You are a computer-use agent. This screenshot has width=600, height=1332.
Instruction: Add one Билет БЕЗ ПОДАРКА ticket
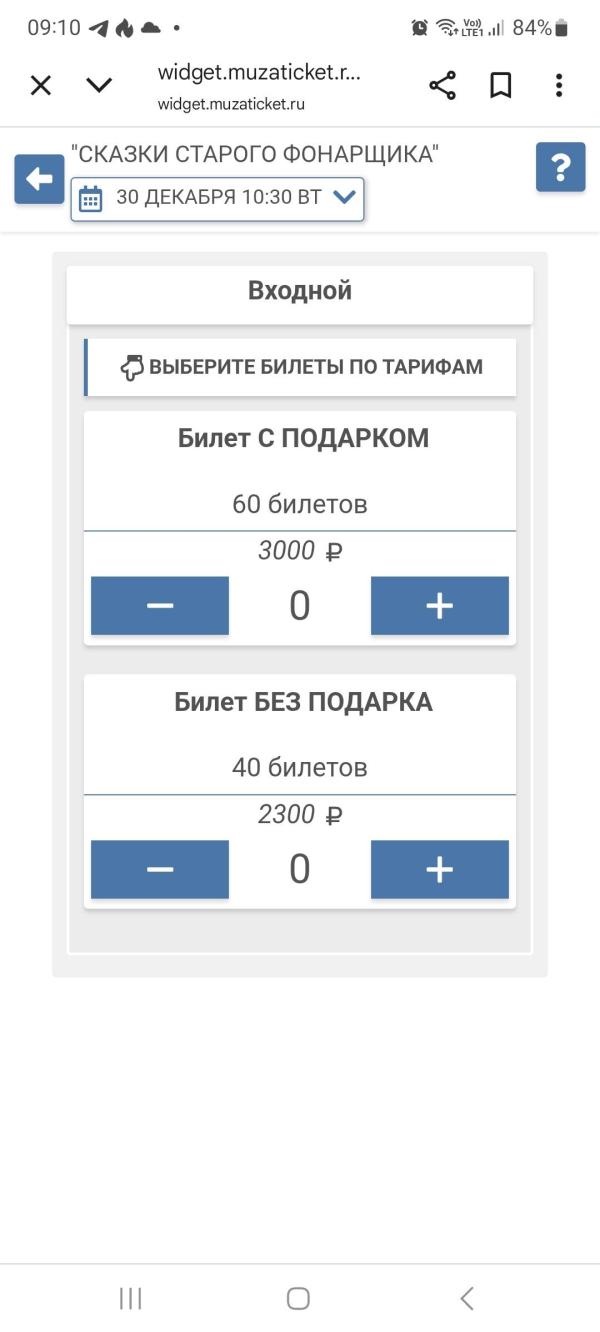439,870
